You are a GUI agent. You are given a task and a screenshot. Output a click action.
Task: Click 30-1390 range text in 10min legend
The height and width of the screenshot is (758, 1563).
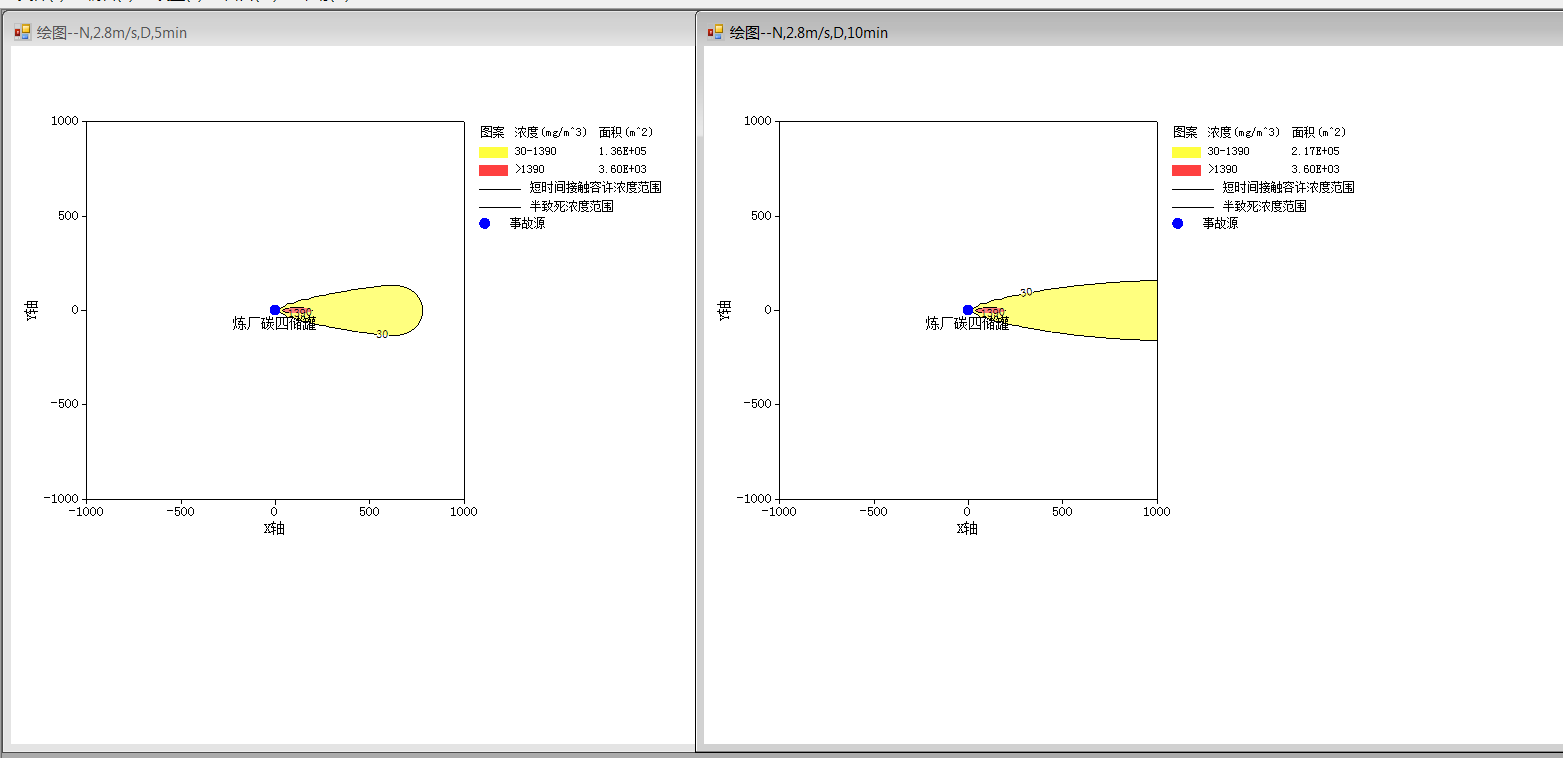(x=1228, y=151)
